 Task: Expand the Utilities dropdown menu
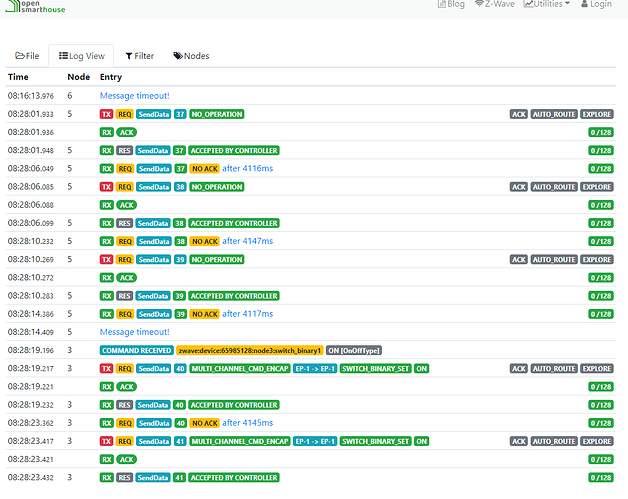[546, 4]
